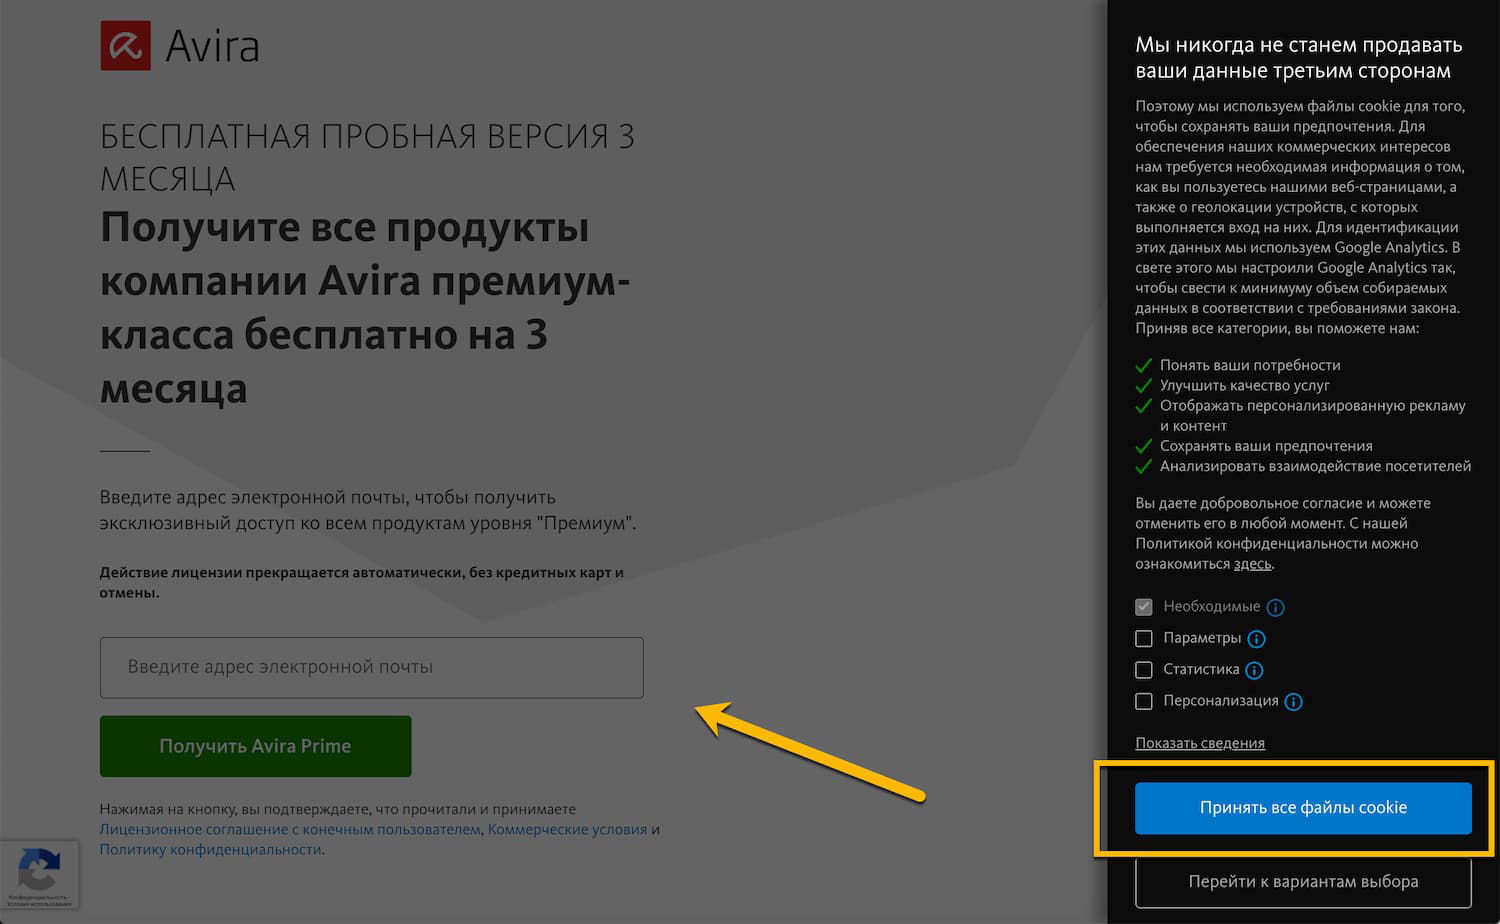This screenshot has height=924, width=1500.
Task: Click the cookie panel title Мы никогда не станем продавать
Action: tap(1298, 58)
